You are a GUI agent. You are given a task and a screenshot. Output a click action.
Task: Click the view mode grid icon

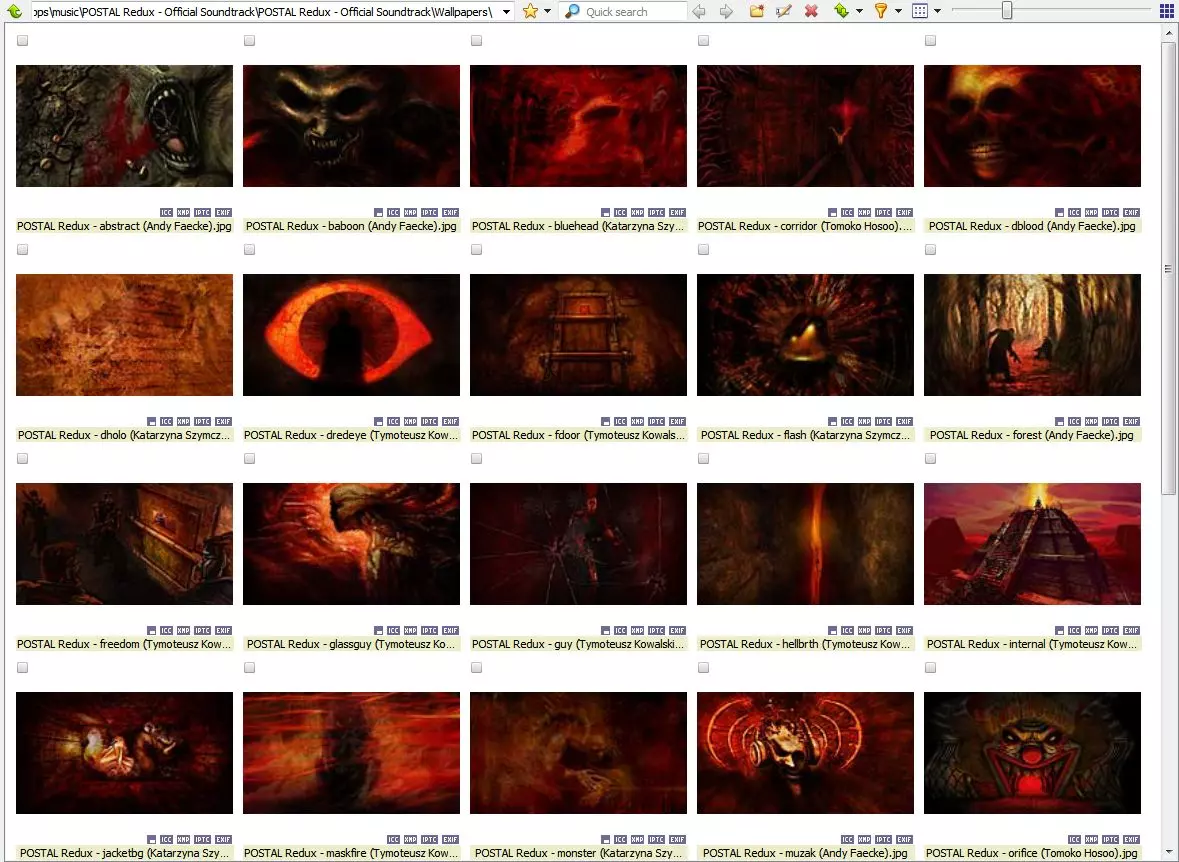pyautogui.click(x=920, y=11)
